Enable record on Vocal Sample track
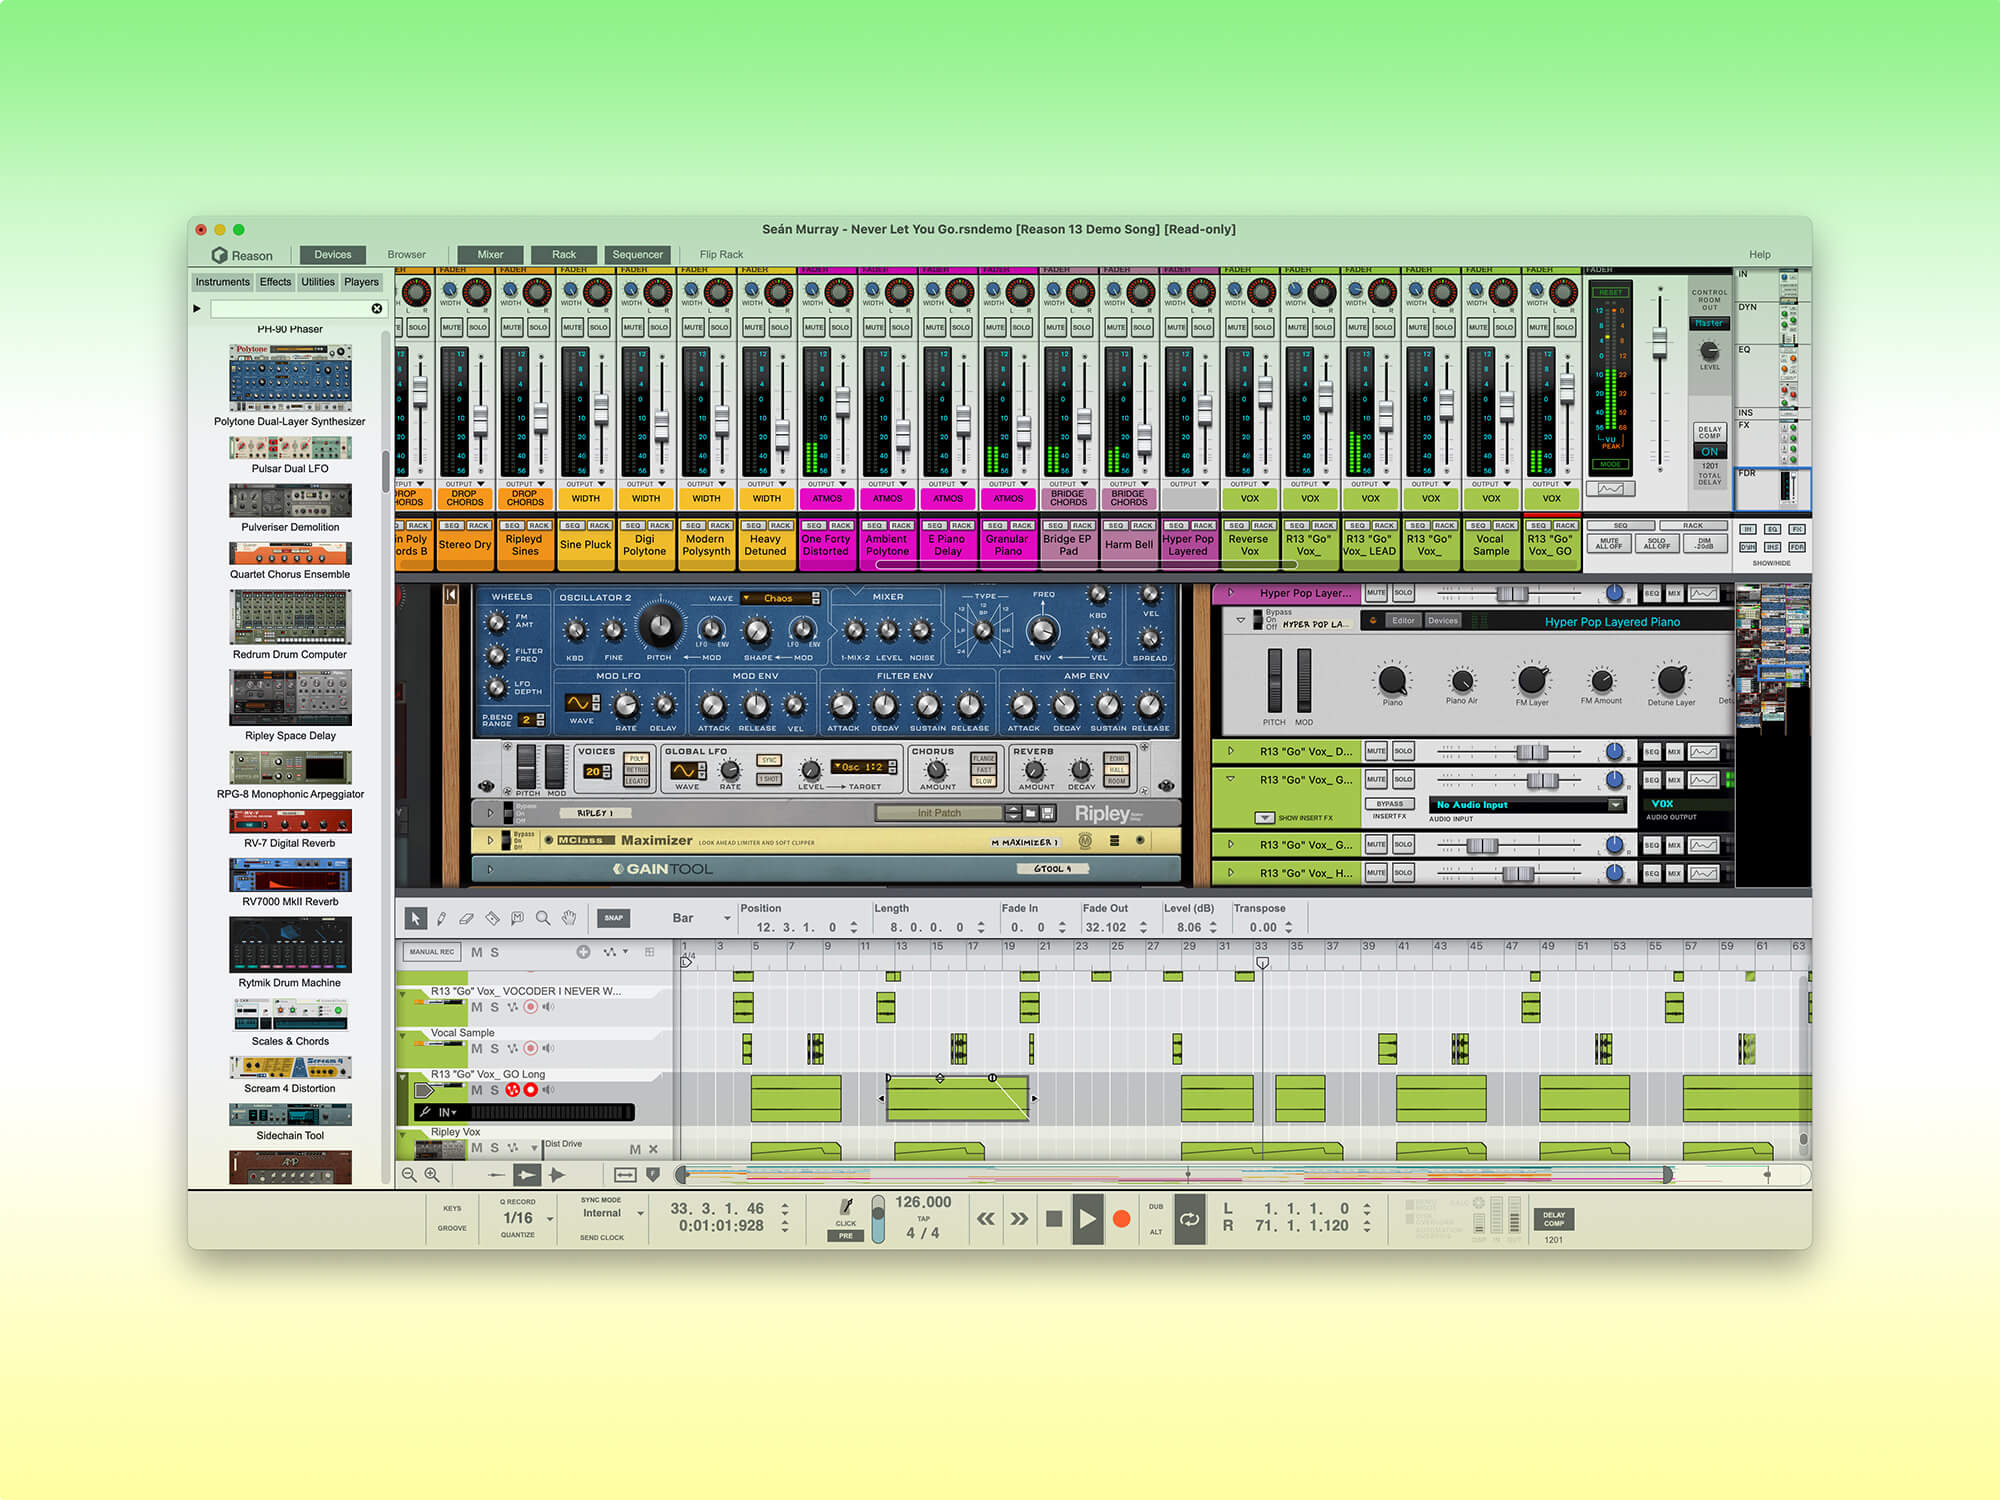This screenshot has height=1500, width=2000. pos(531,1048)
